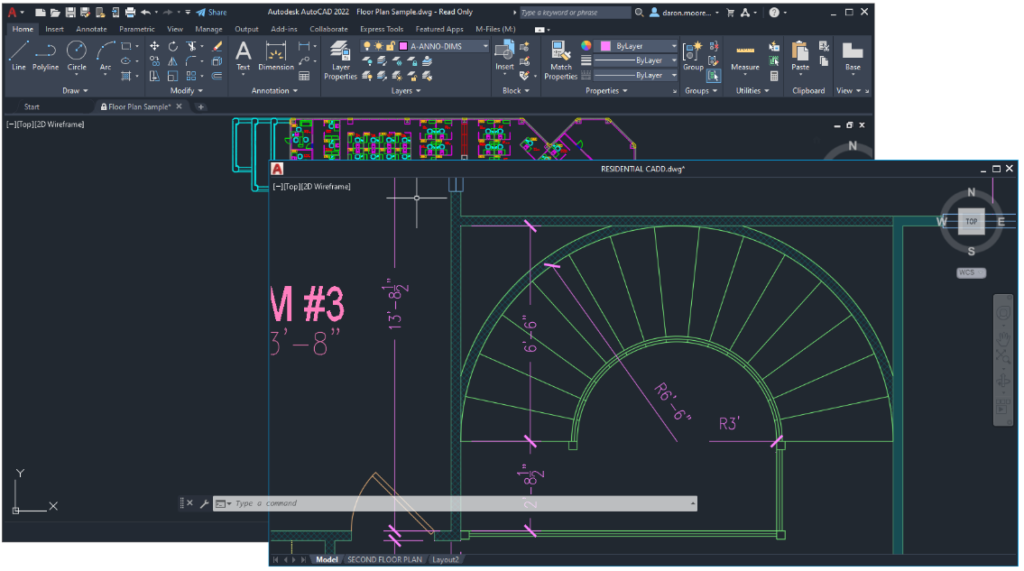Add new drawing tab with plus button
Image resolution: width=1024 pixels, height=571 pixels.
tap(200, 106)
